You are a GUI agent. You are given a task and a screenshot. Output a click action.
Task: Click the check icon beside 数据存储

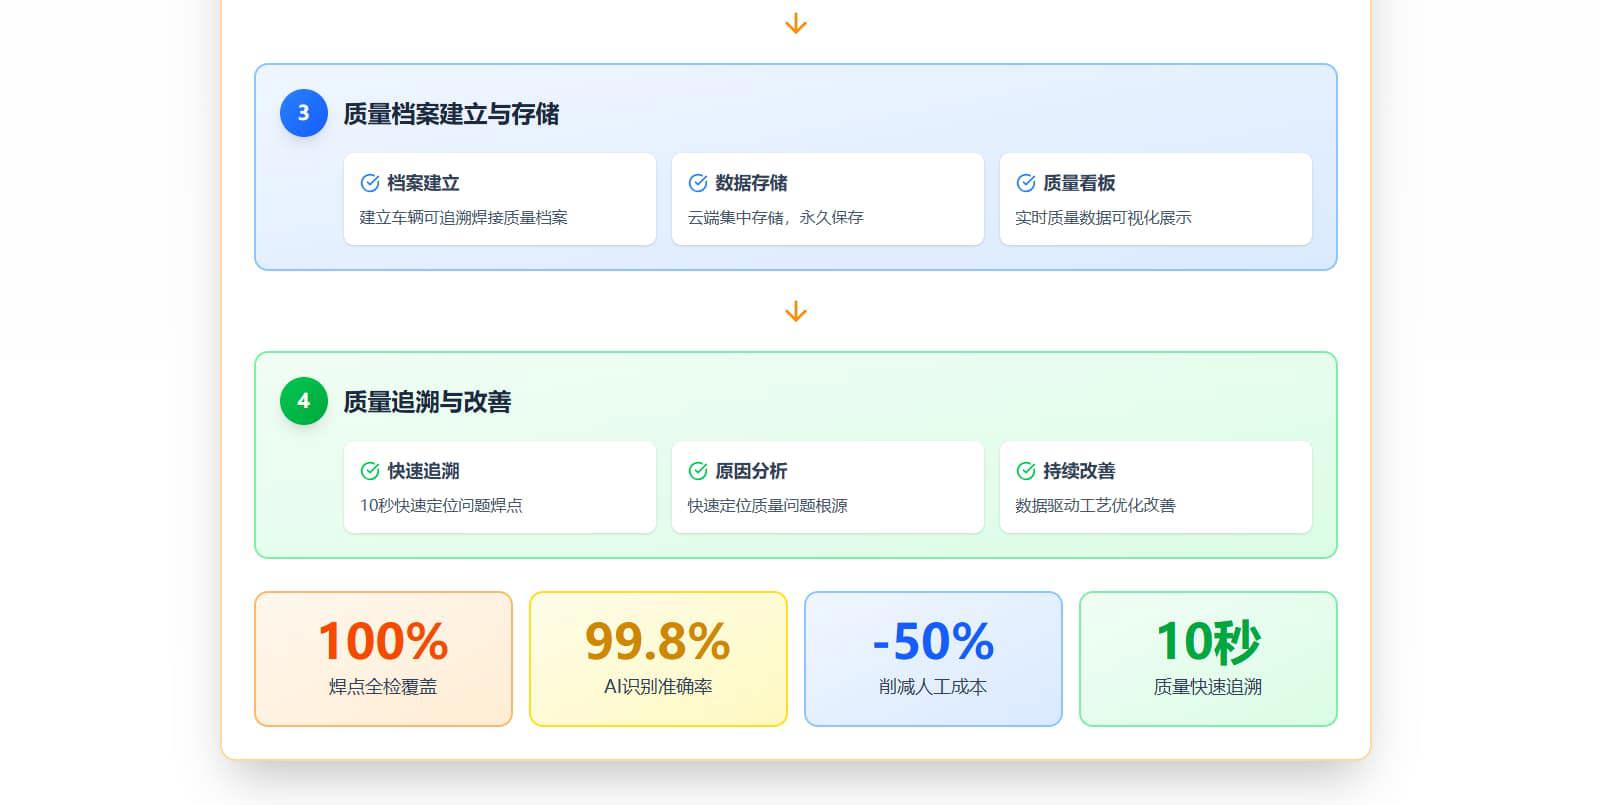pos(698,183)
